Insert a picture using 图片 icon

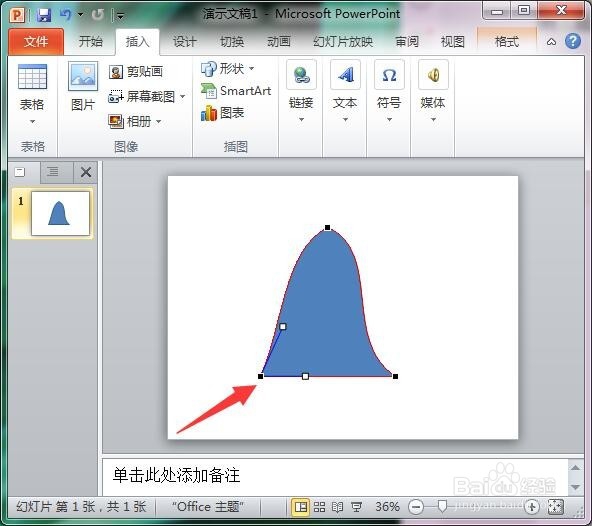83,77
